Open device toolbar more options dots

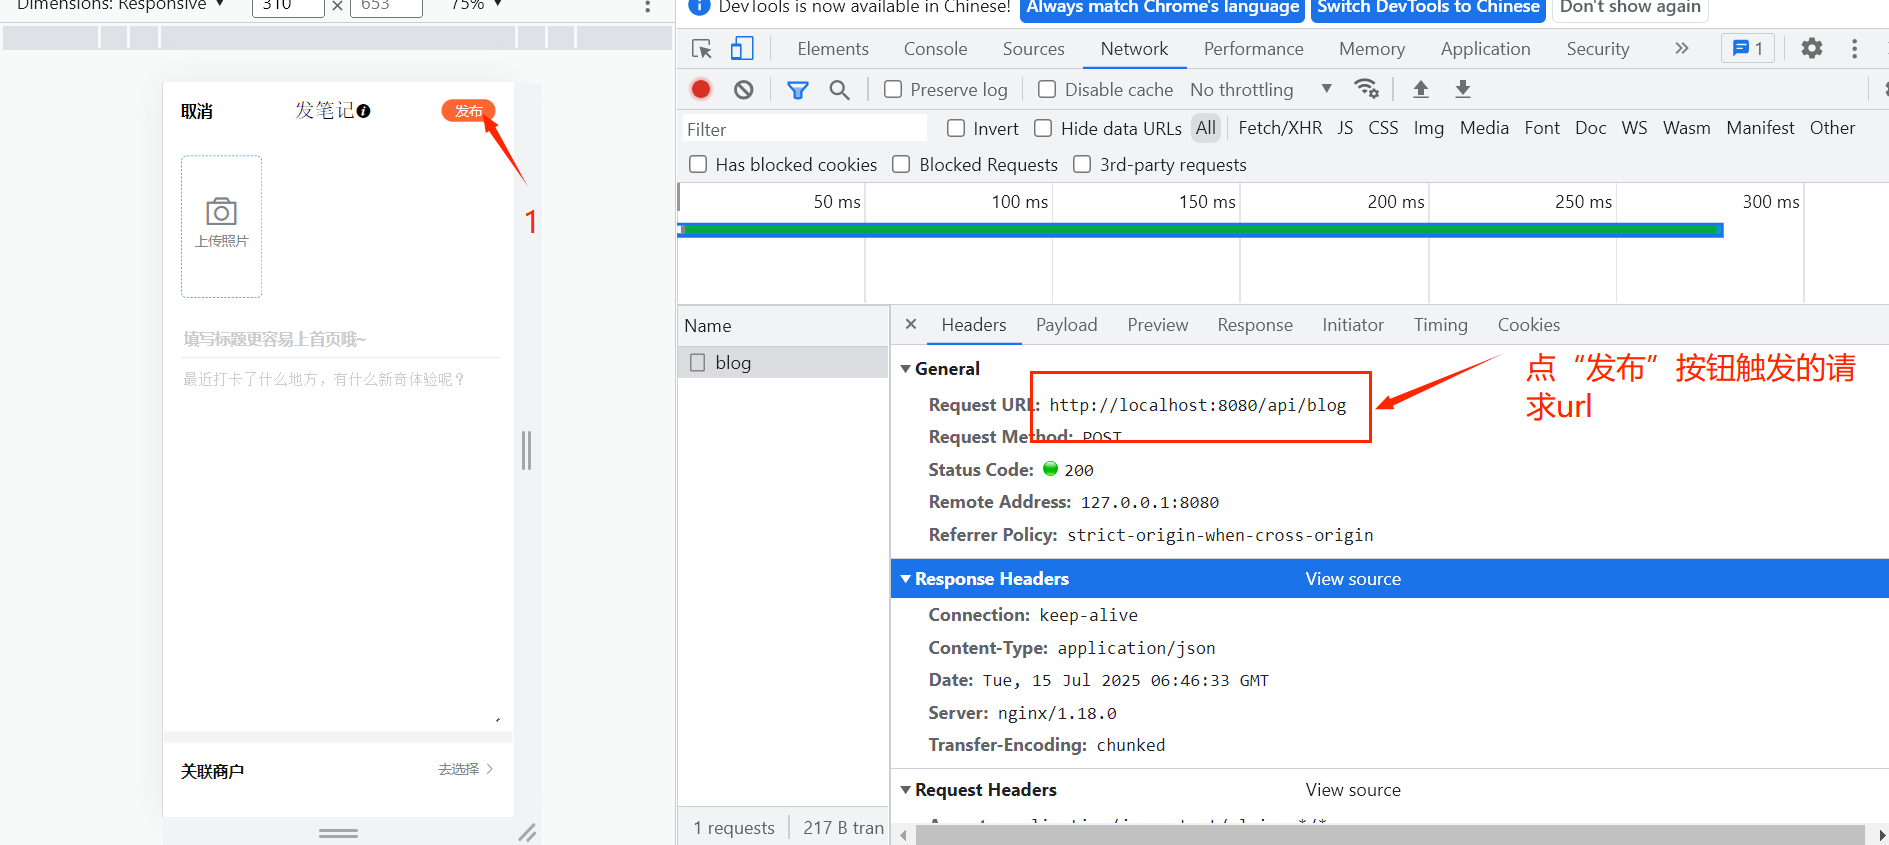[647, 6]
